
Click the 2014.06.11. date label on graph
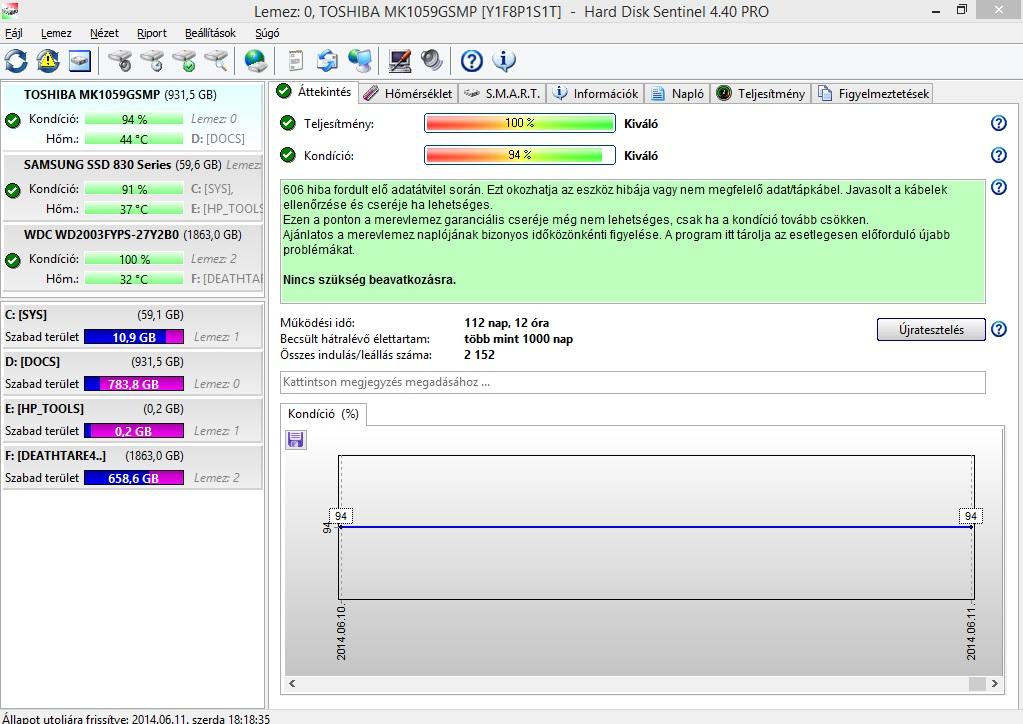click(x=971, y=633)
